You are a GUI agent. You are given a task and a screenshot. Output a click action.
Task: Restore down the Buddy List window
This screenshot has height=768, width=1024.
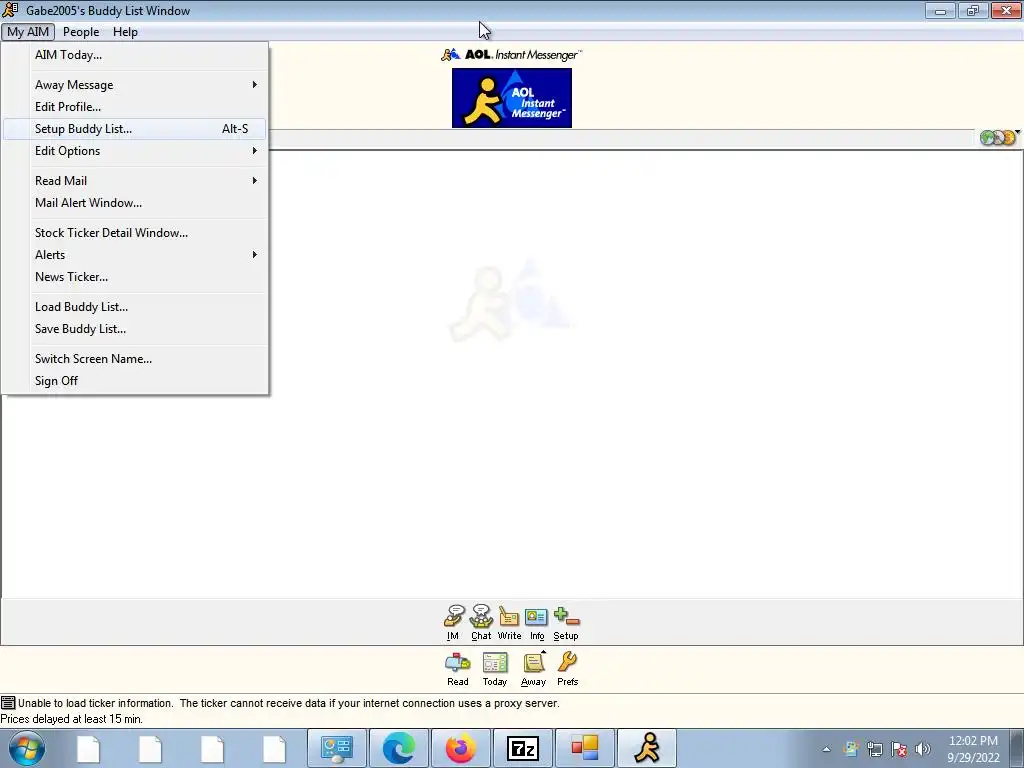973,10
